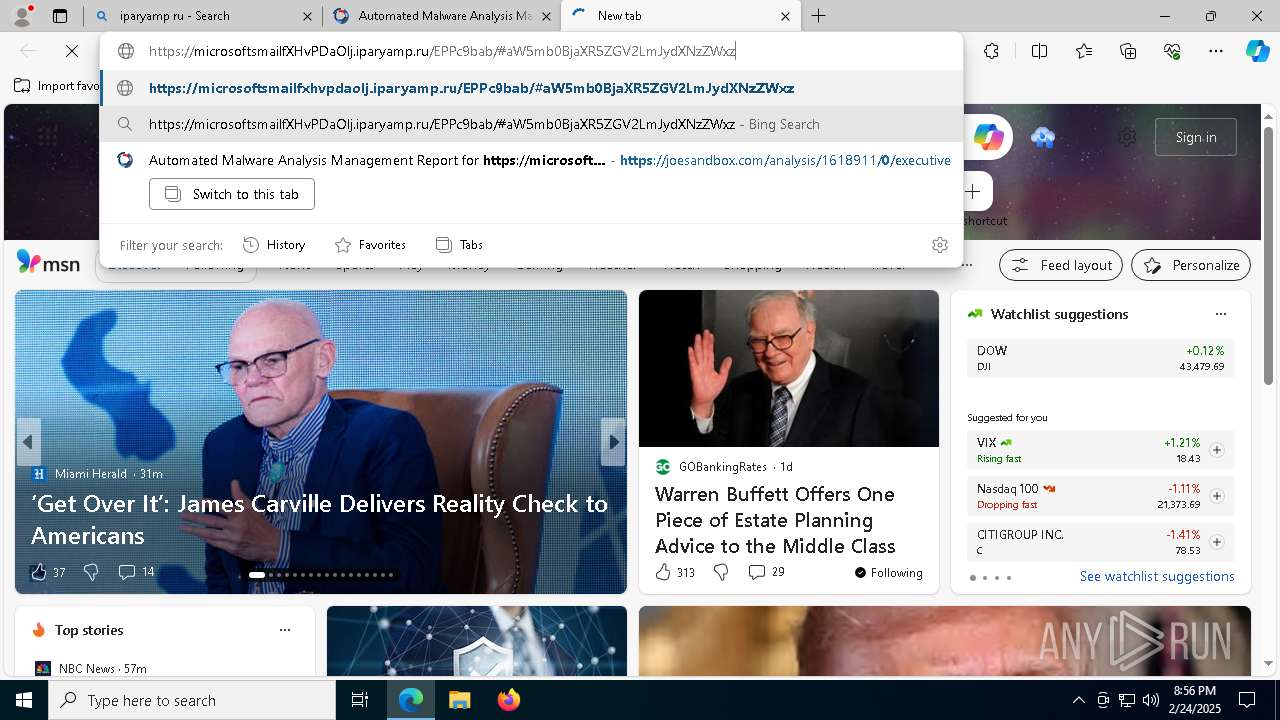Open the Warren Buffett article headline
The image size is (1280, 720).
[x=775, y=520]
